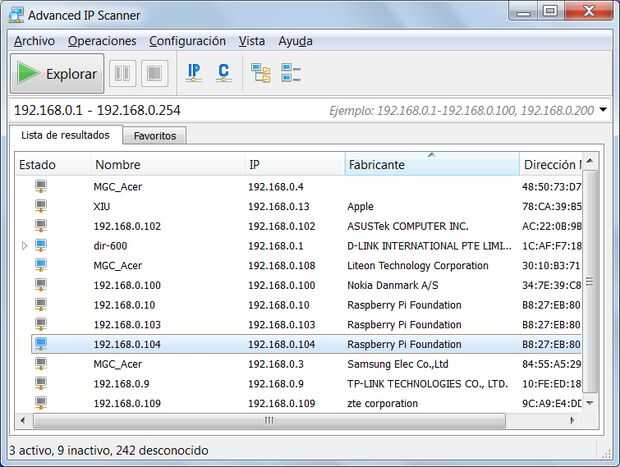
Task: Sort by the Estado column header
Action: [53, 164]
